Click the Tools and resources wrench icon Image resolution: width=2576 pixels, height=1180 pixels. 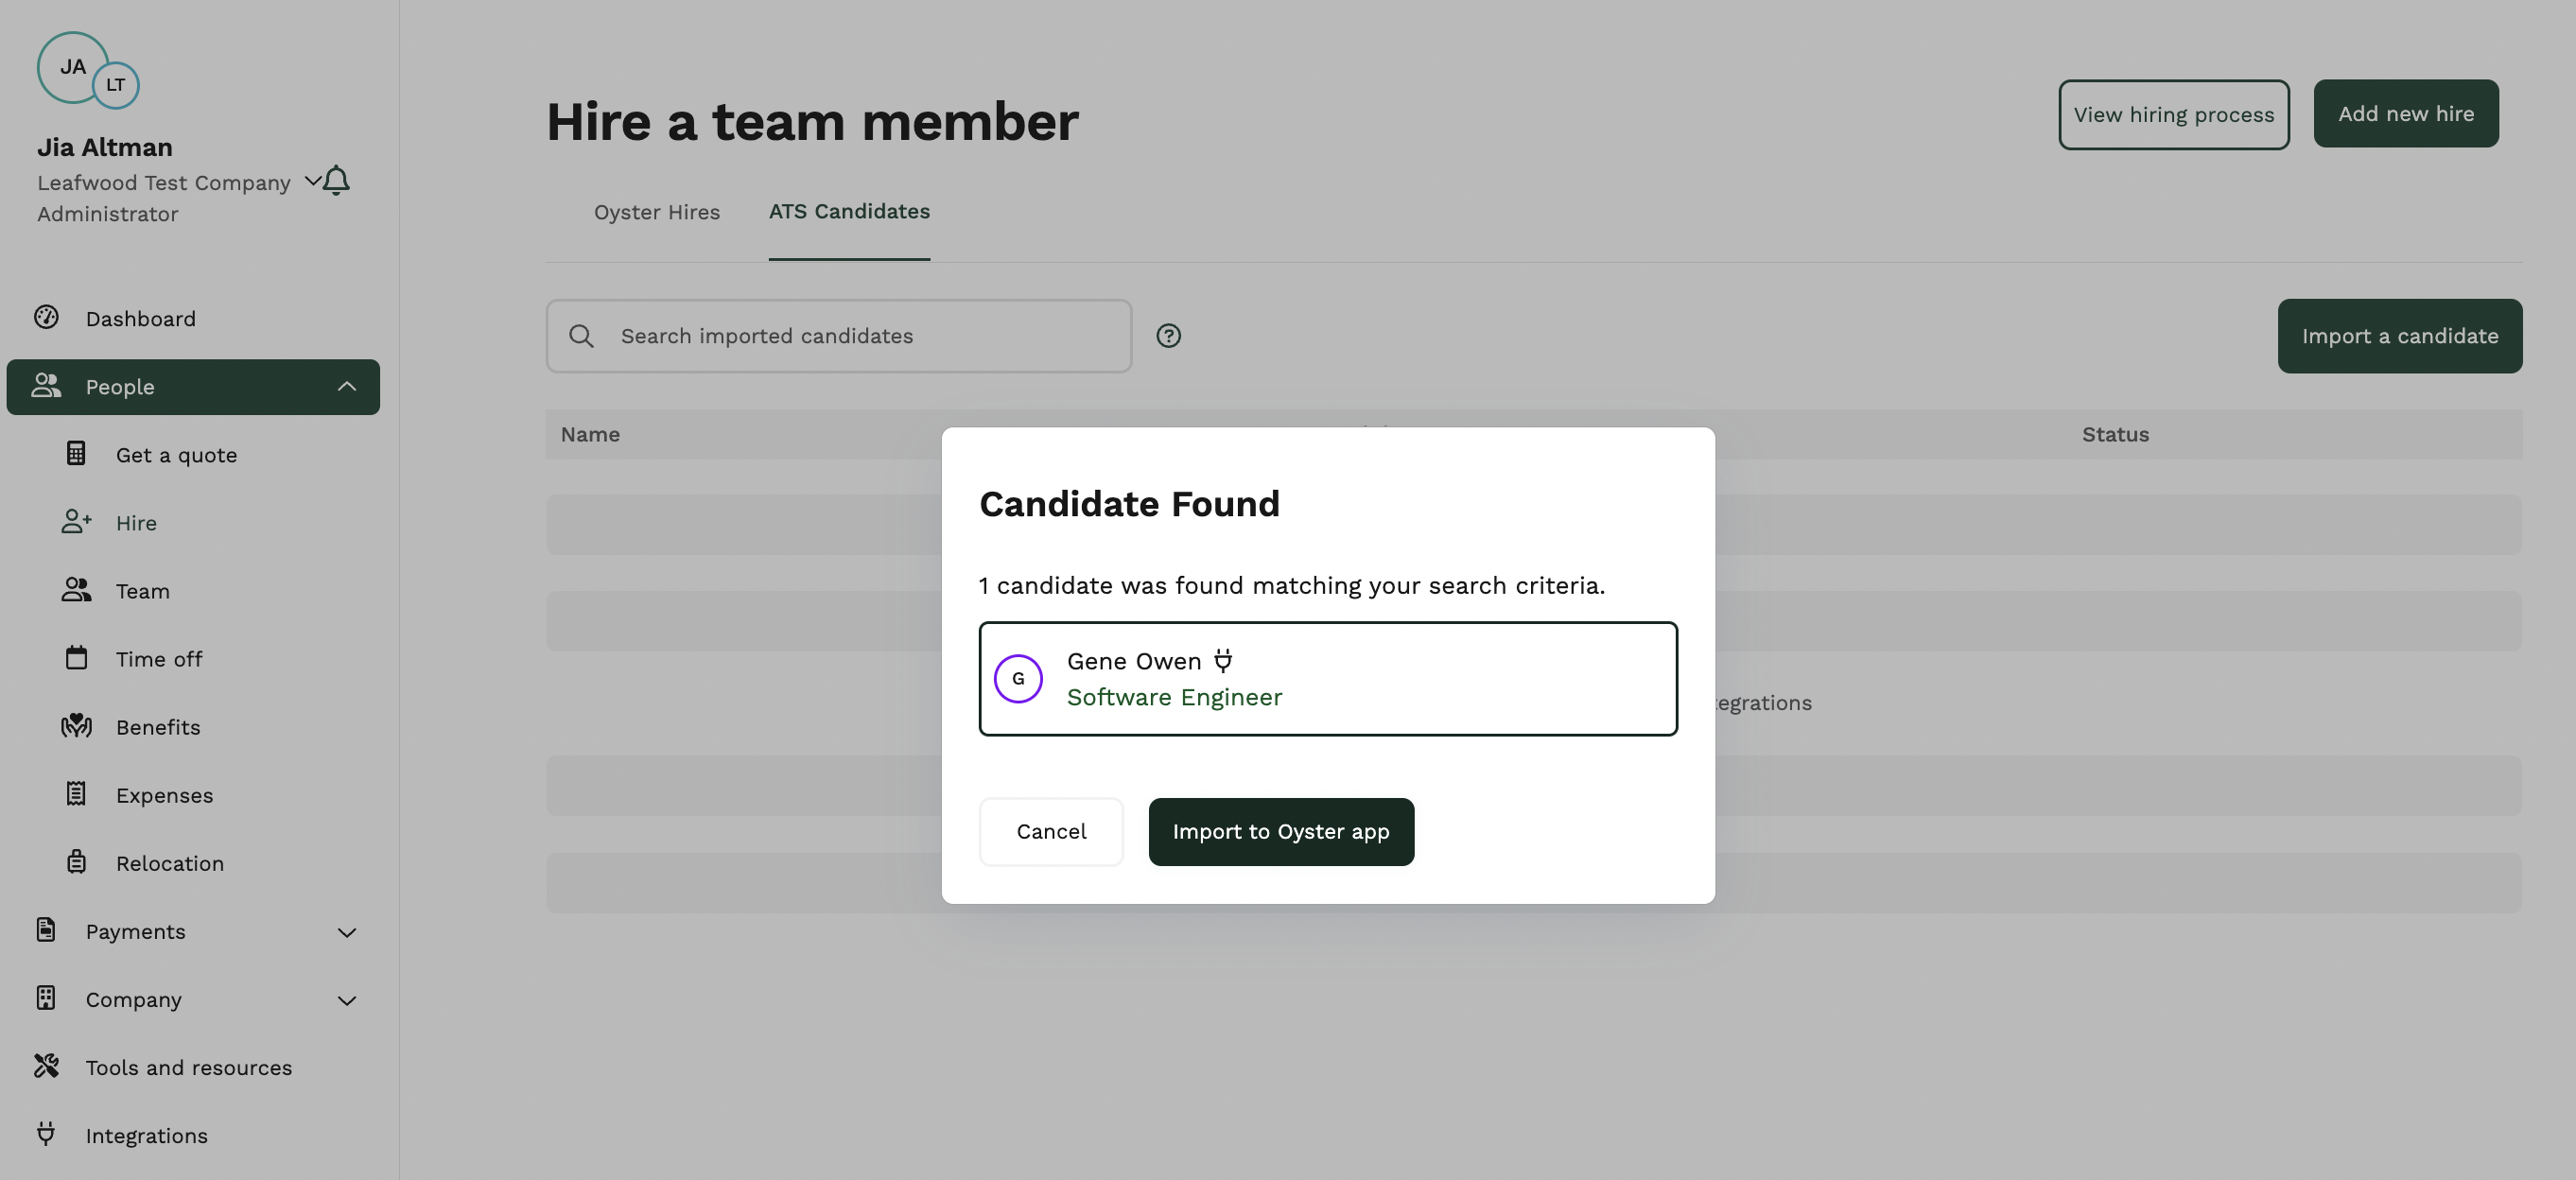(46, 1066)
